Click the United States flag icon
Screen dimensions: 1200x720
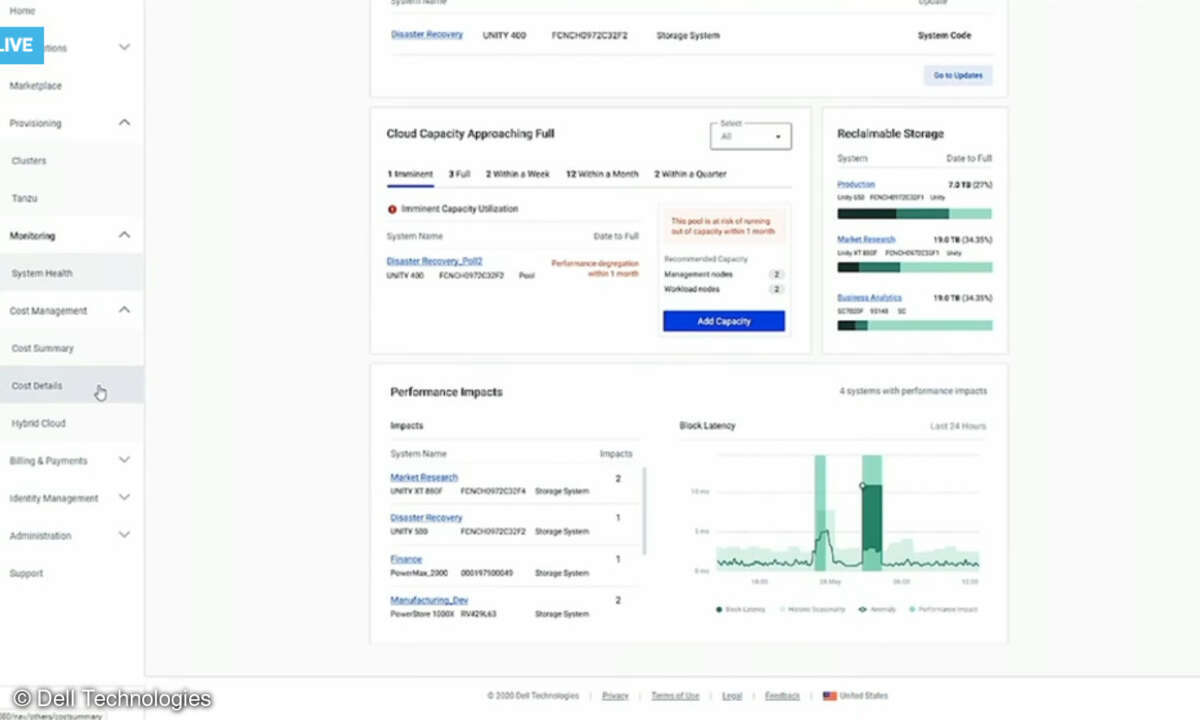tap(829, 696)
